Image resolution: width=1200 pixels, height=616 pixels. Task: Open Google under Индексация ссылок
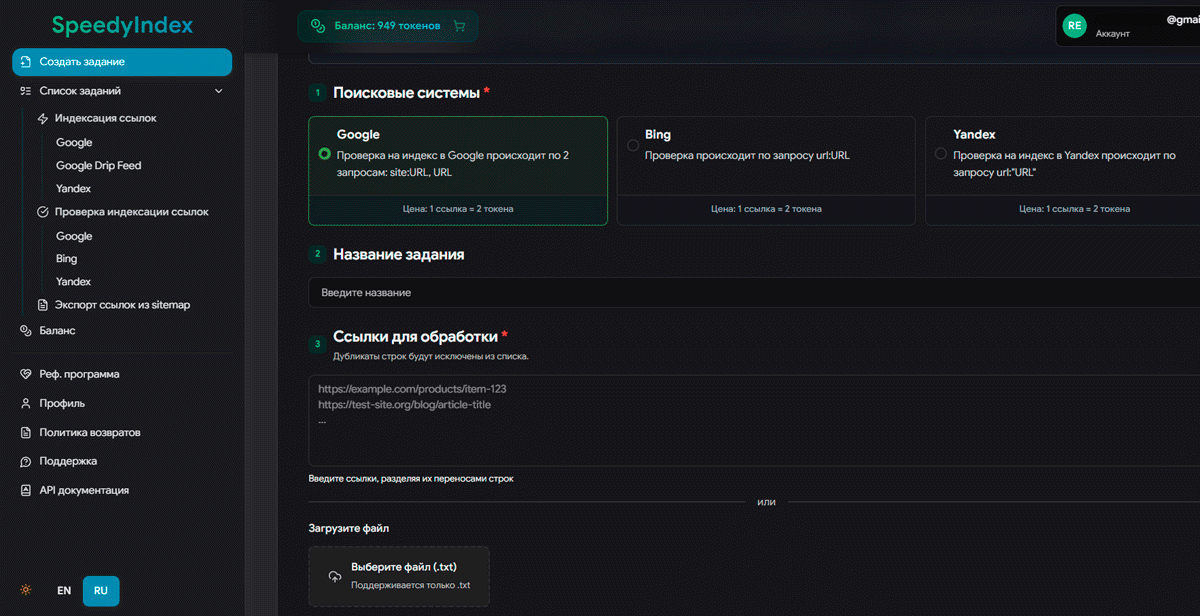pyautogui.click(x=74, y=143)
